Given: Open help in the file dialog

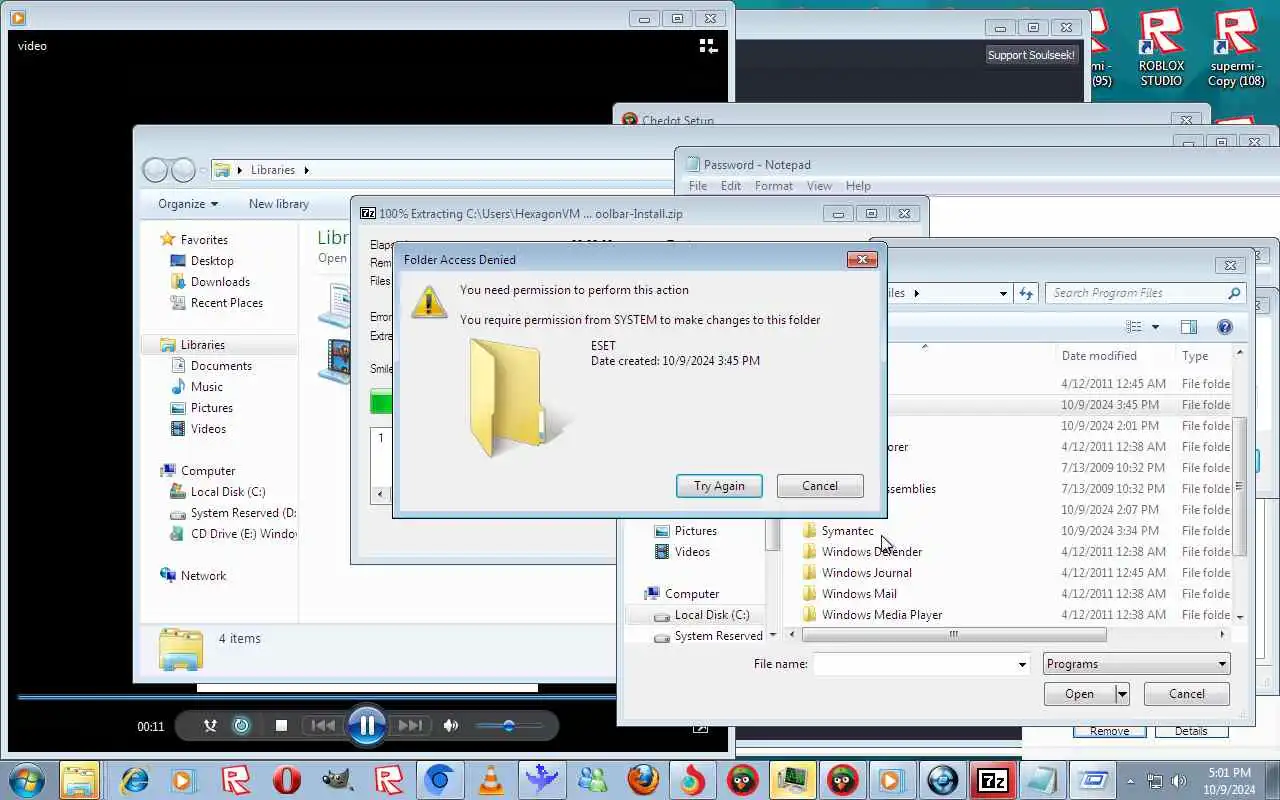Looking at the screenshot, I should (x=1225, y=327).
